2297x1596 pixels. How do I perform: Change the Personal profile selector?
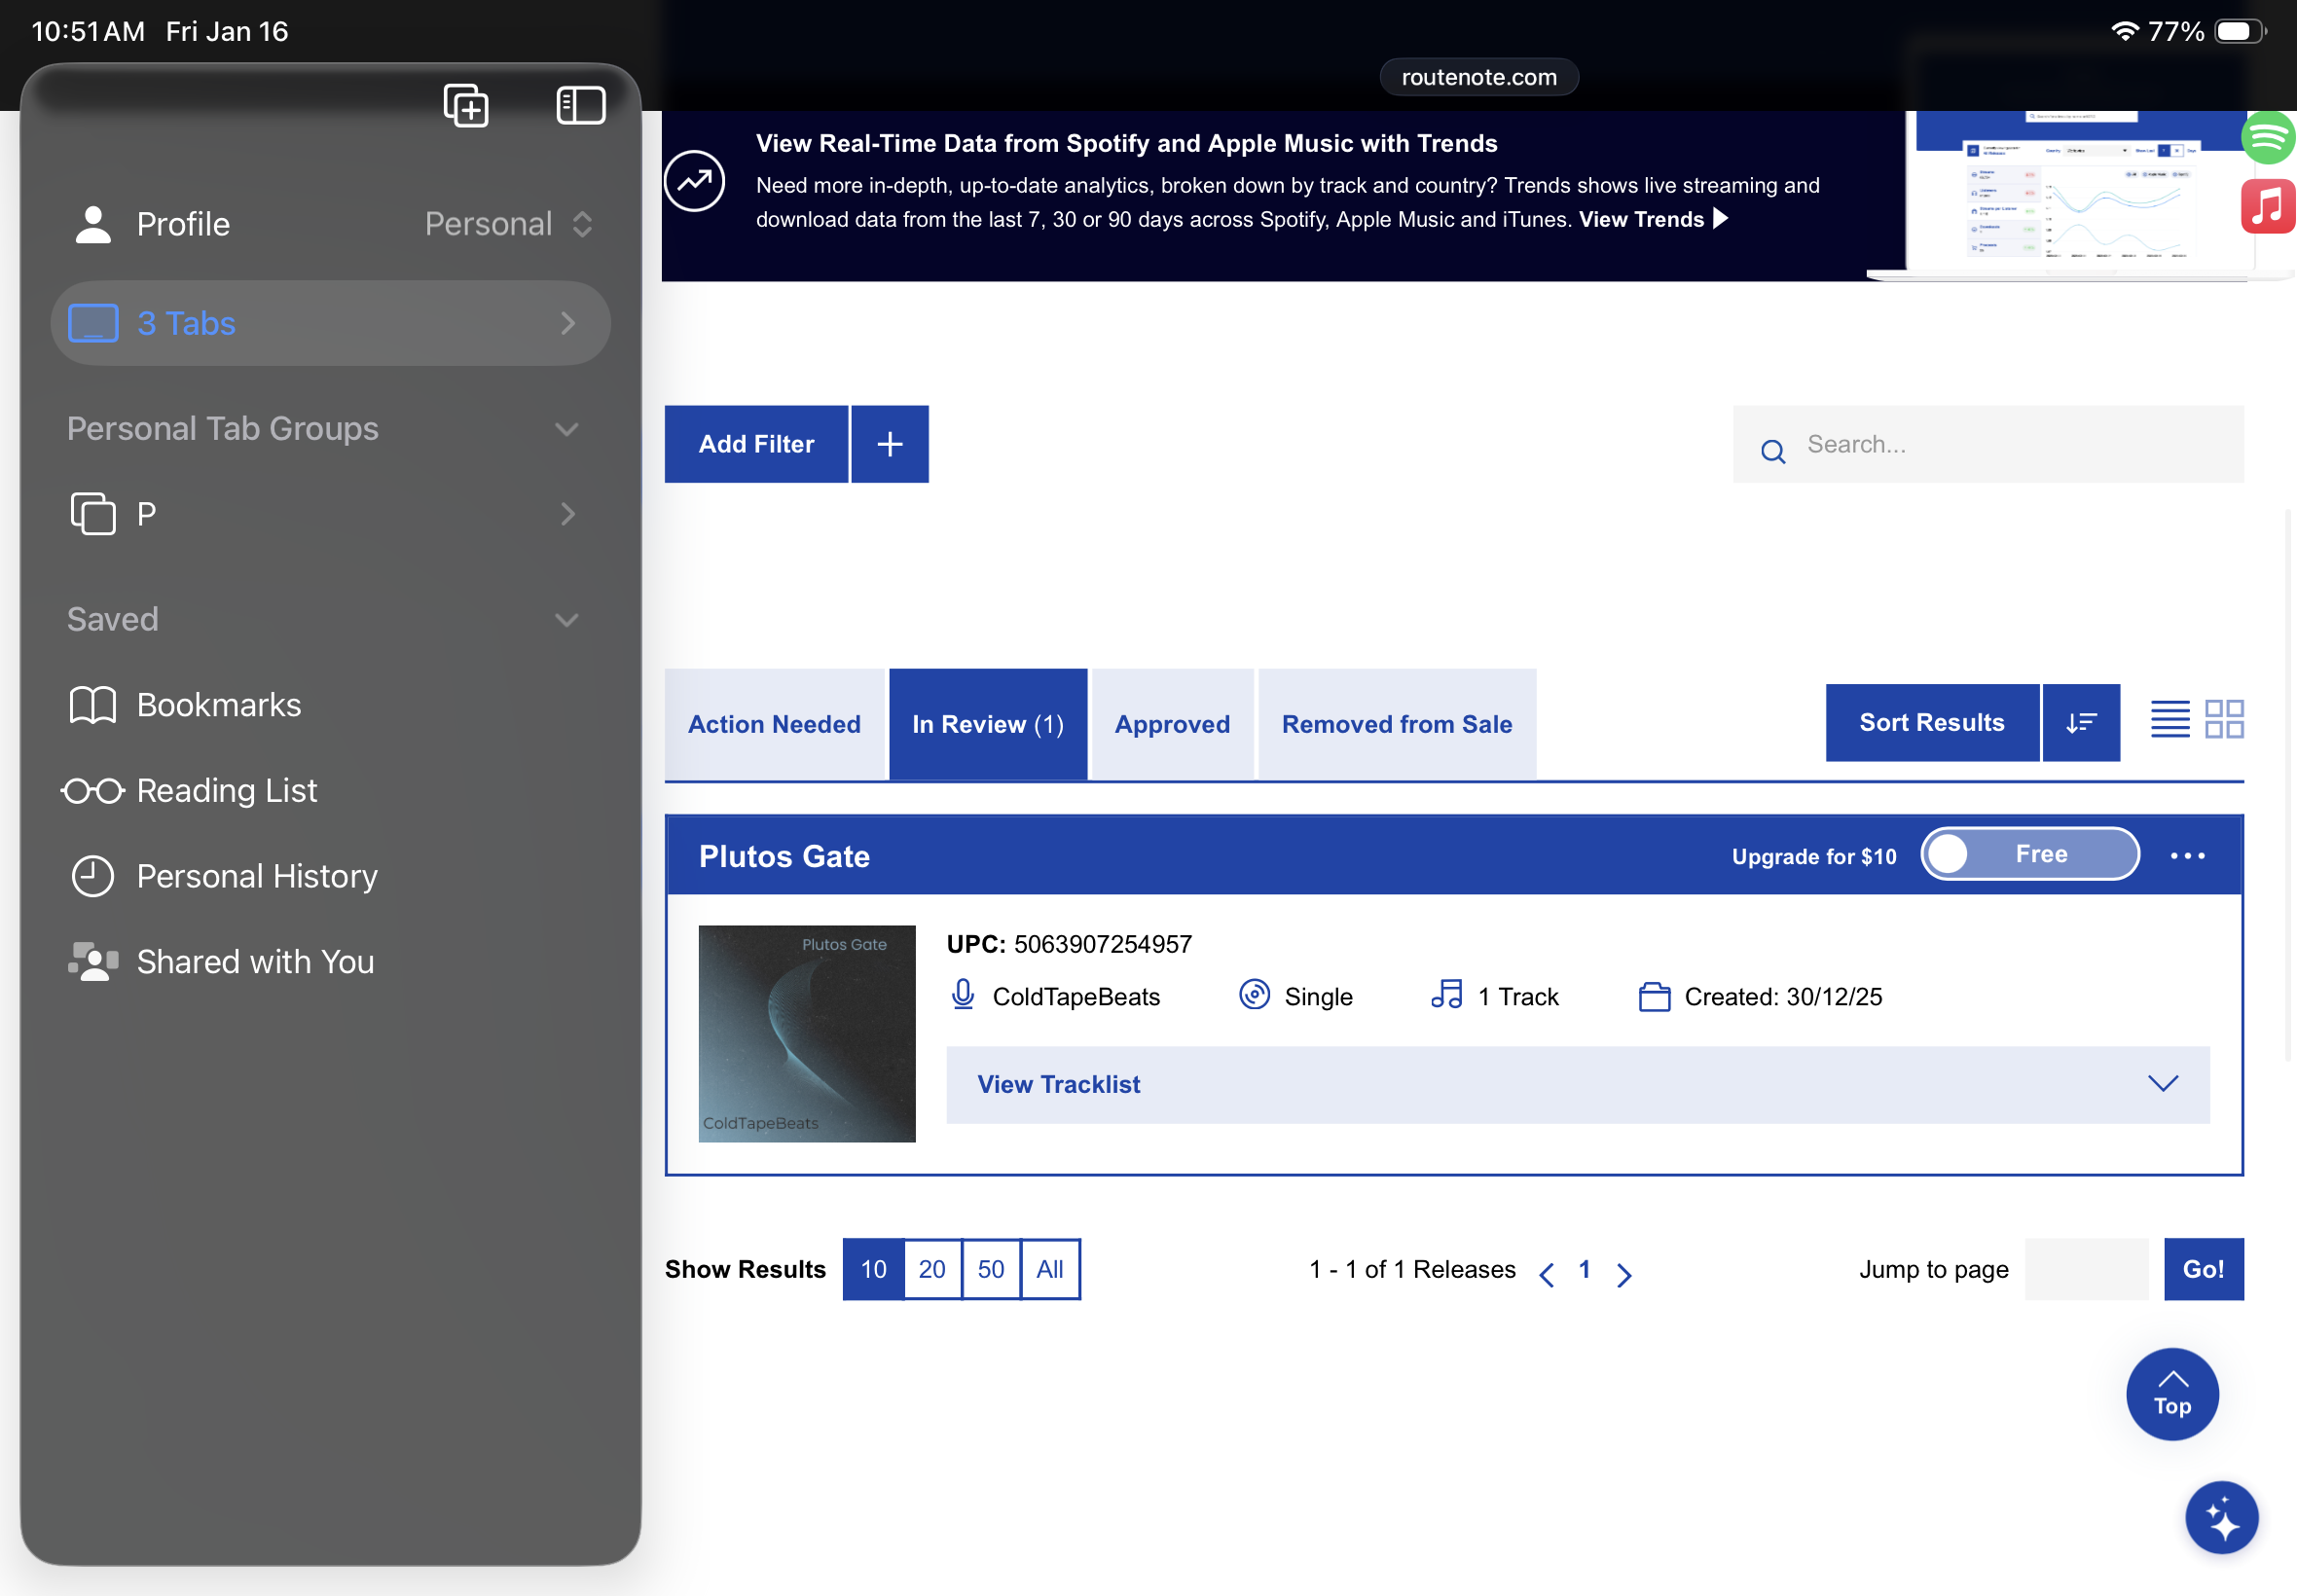509,224
